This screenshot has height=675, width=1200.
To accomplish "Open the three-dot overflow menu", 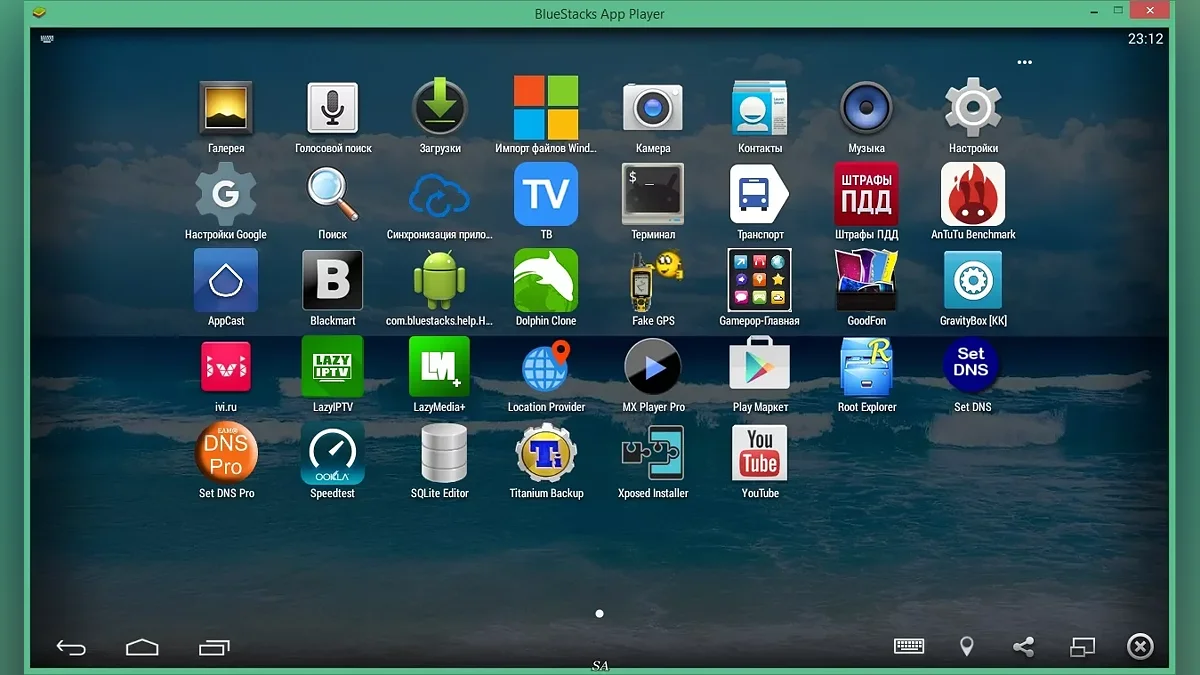I will pyautogui.click(x=1024, y=62).
